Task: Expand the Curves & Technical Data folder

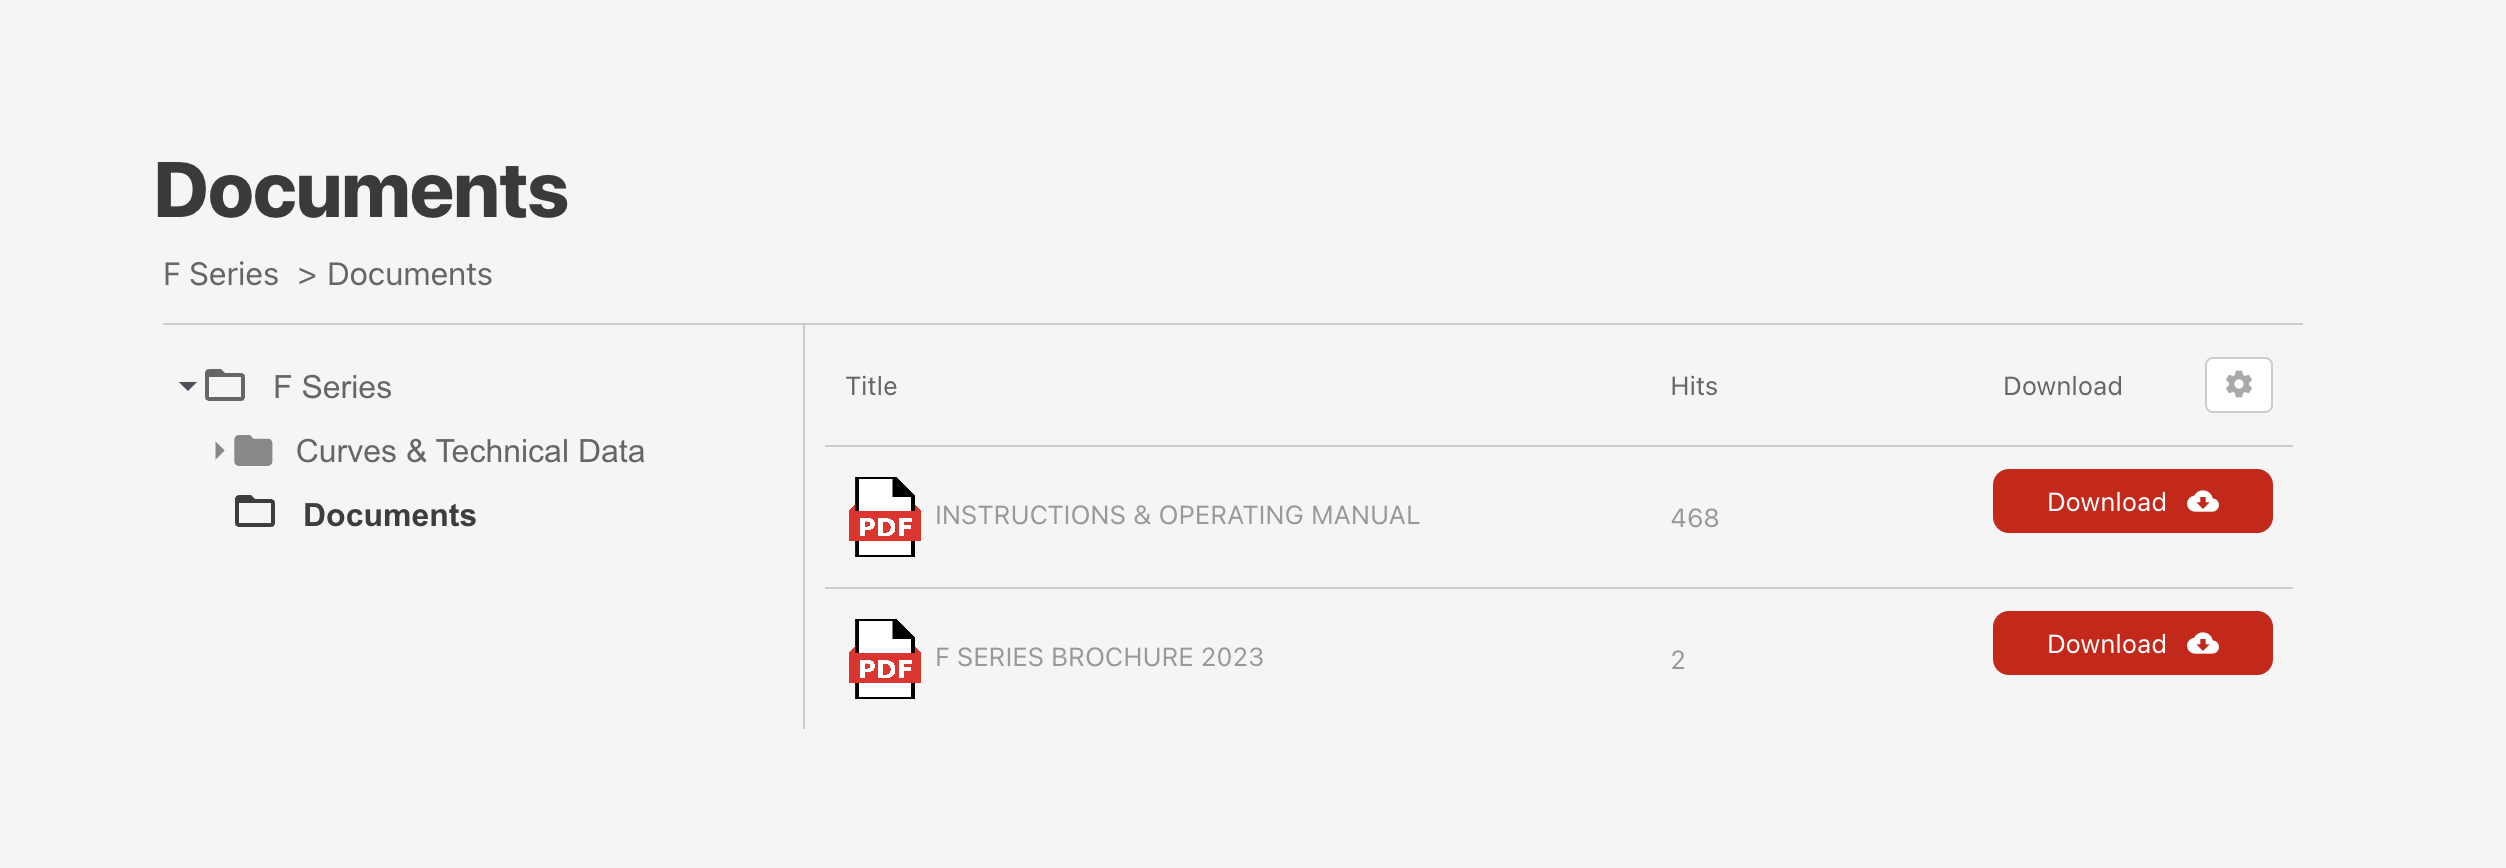Action: 219,451
